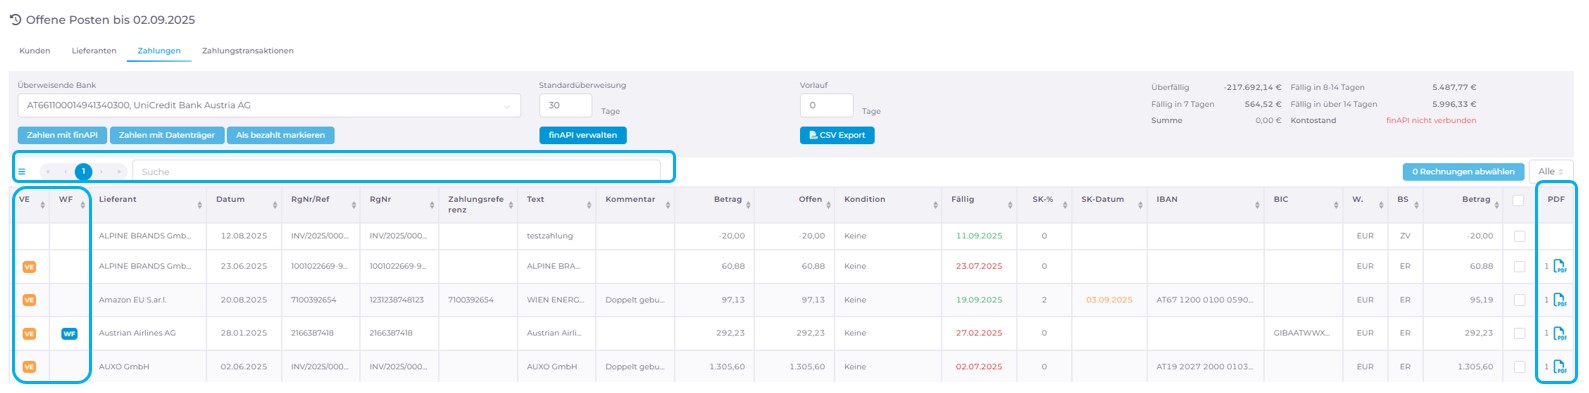Click the VE badge in AUXO GmbH row
Screen dimensions: 1589x393
[x=29, y=367]
